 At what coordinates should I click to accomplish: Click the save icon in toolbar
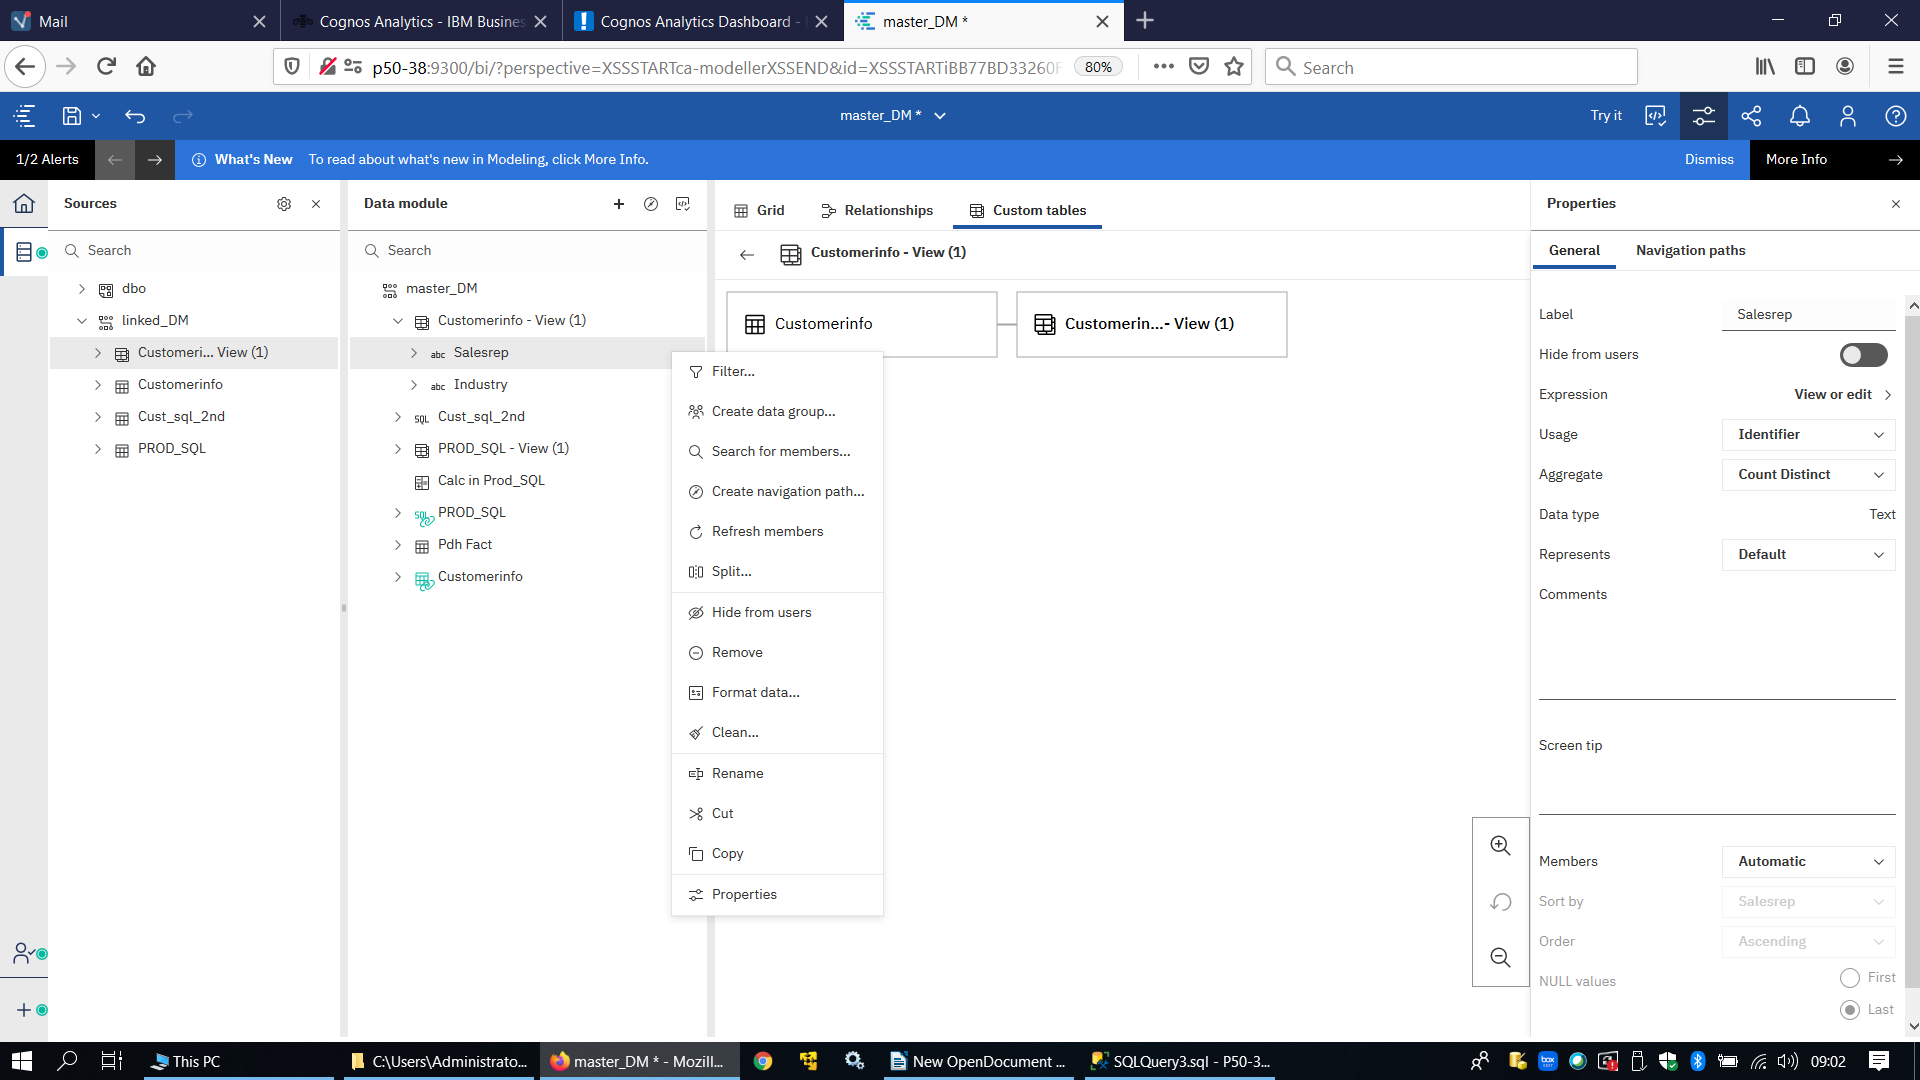[x=72, y=116]
